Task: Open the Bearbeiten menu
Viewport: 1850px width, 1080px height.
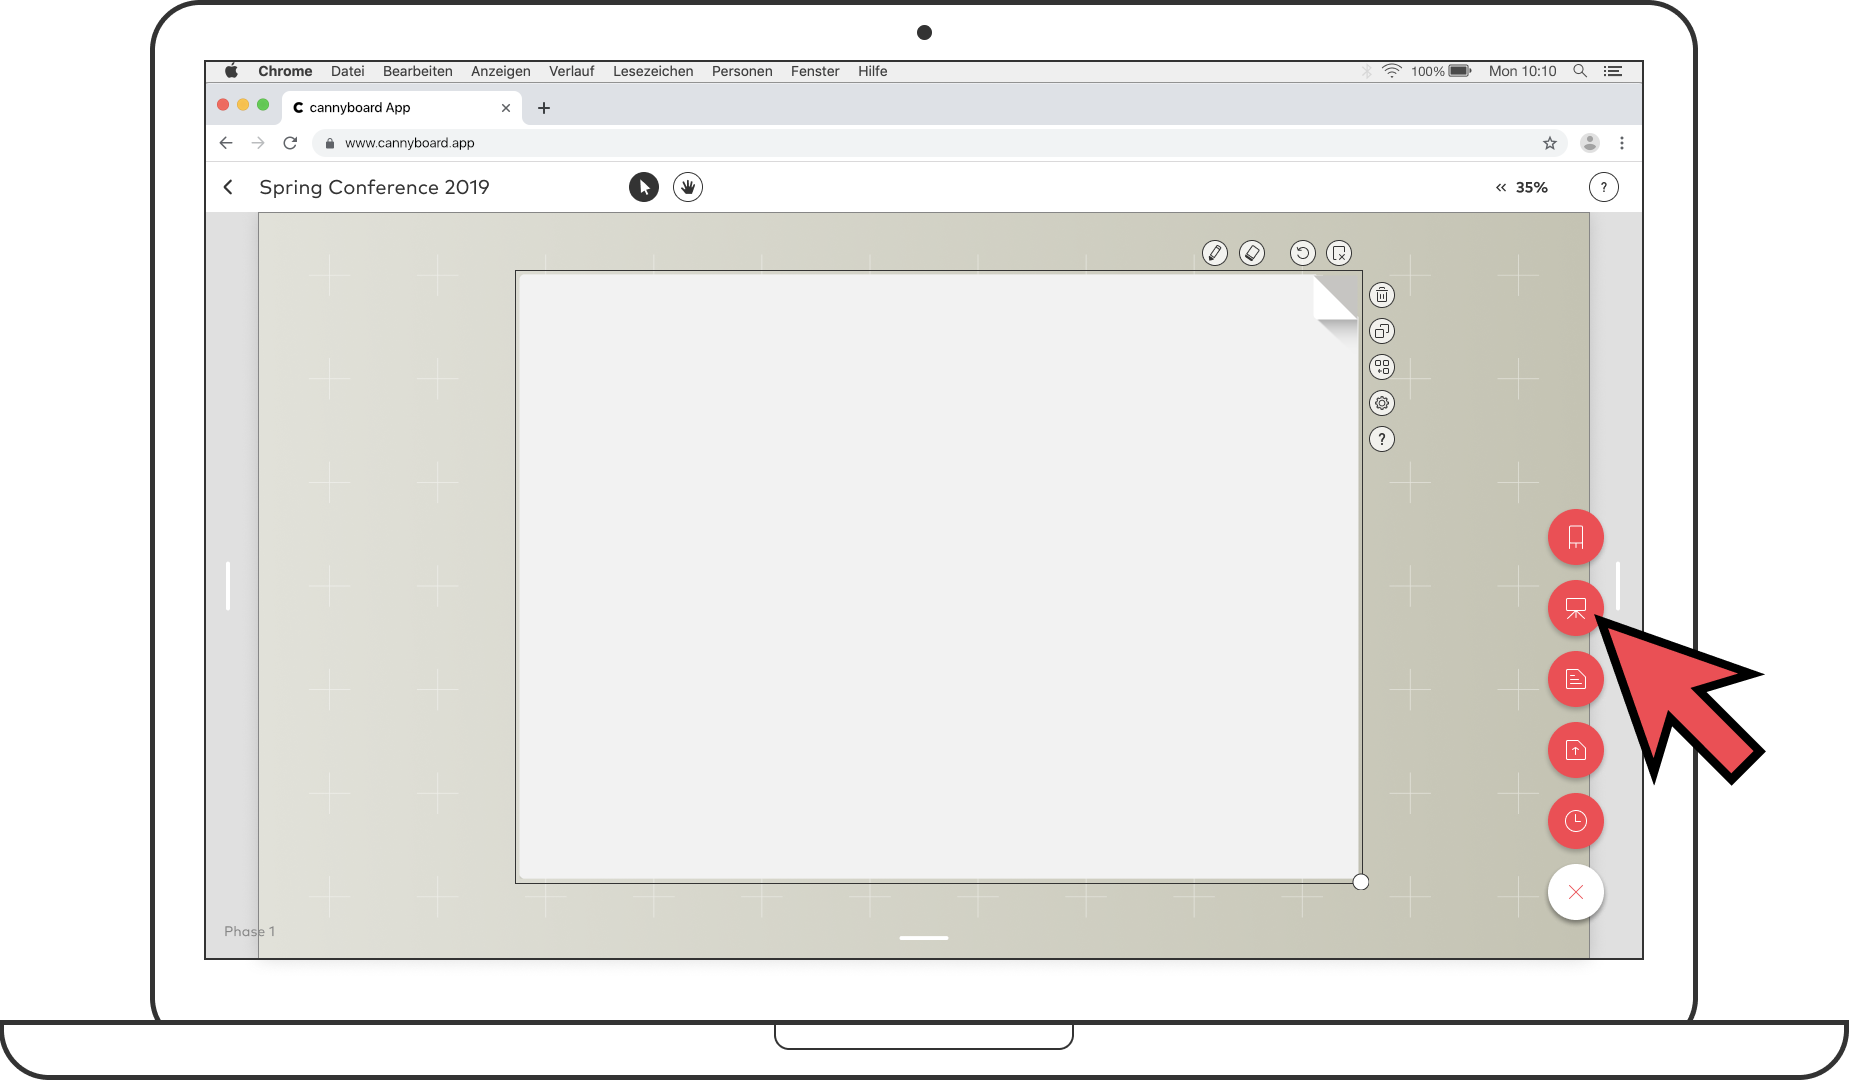Action: click(x=418, y=71)
